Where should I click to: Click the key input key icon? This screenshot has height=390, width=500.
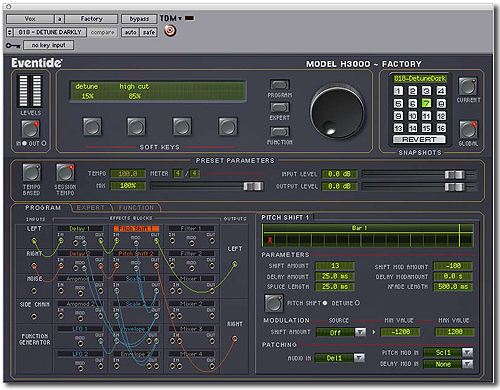click(x=13, y=45)
